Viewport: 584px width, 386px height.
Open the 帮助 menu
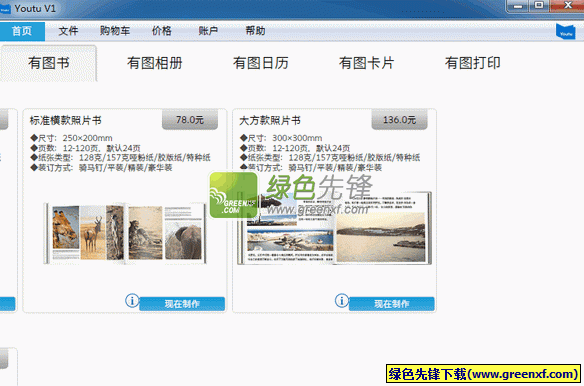[x=255, y=31]
